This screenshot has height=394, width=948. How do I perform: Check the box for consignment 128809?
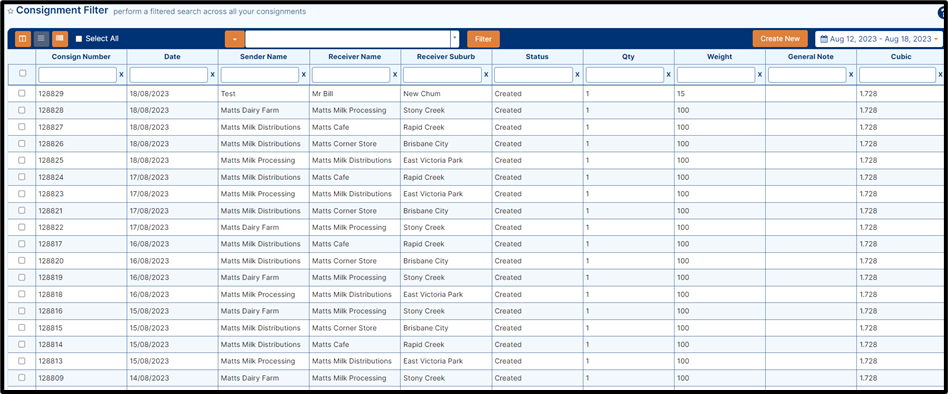pyautogui.click(x=22, y=378)
